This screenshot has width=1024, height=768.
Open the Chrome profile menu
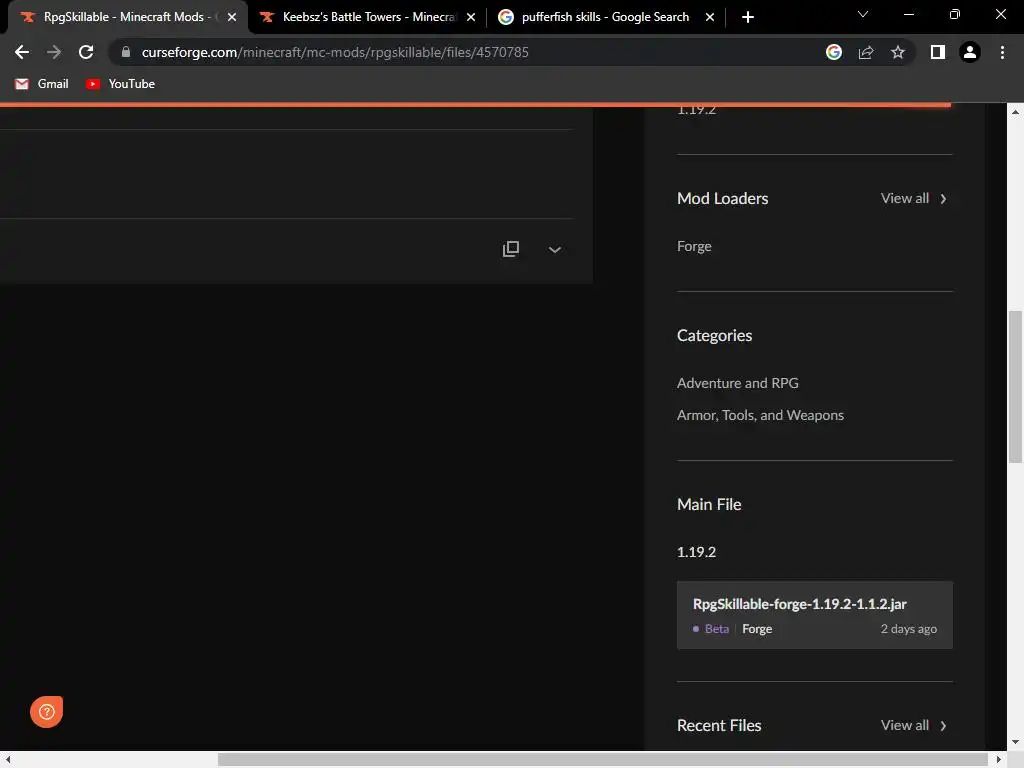click(970, 52)
